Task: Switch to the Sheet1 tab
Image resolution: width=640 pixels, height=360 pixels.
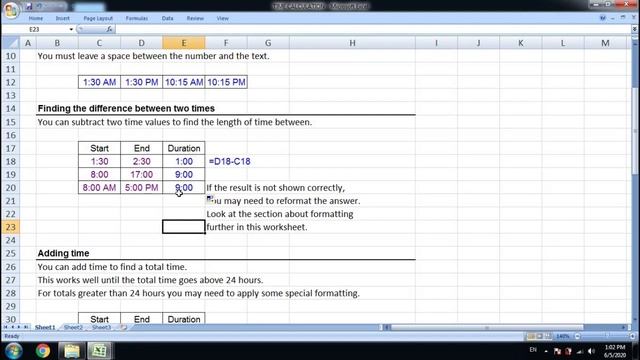Action: tap(45, 327)
